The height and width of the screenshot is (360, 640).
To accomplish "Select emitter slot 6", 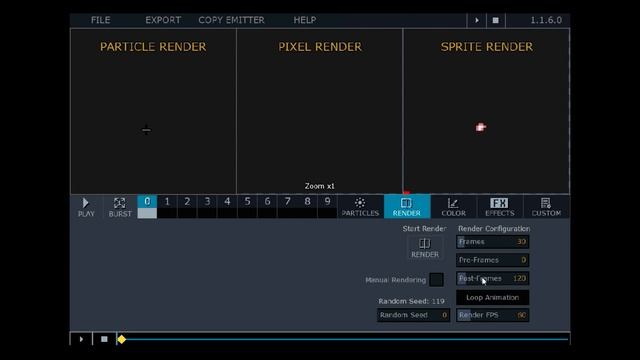I will tap(267, 207).
